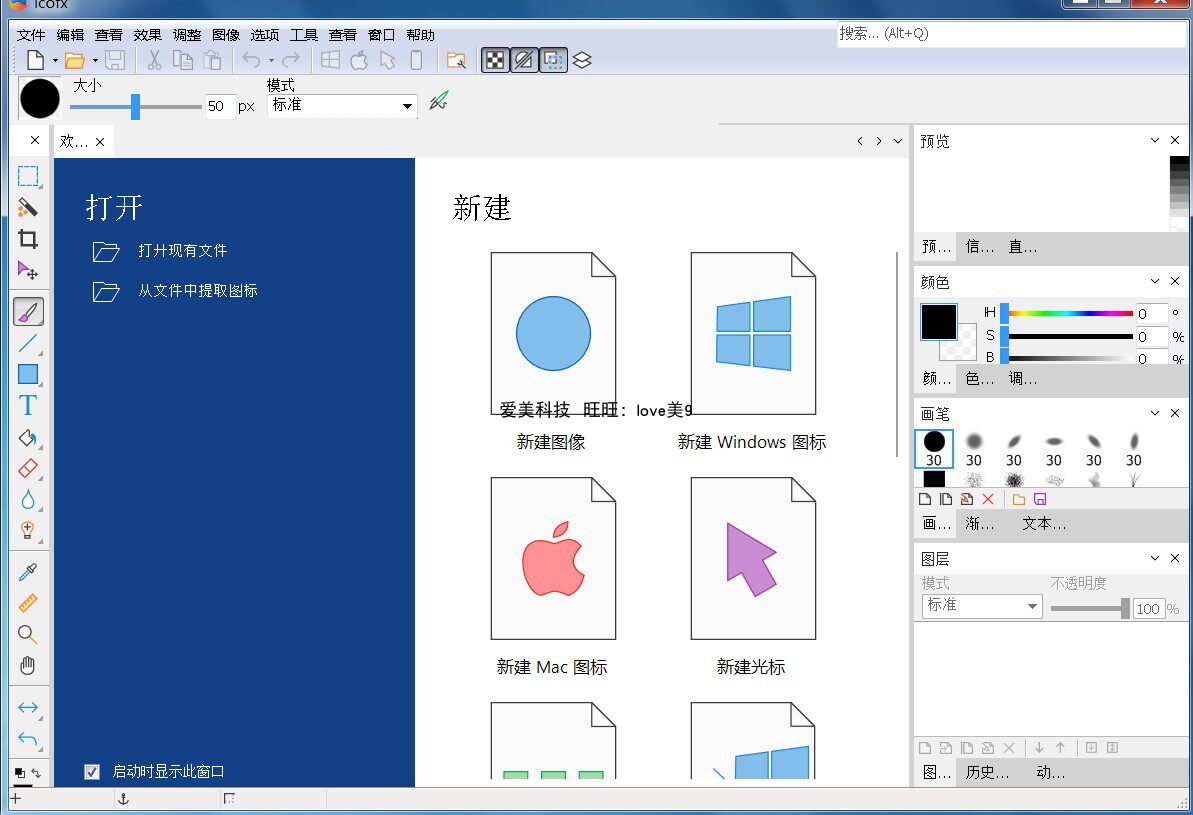
Task: Collapse the 图层 panel chevron
Action: point(1155,558)
